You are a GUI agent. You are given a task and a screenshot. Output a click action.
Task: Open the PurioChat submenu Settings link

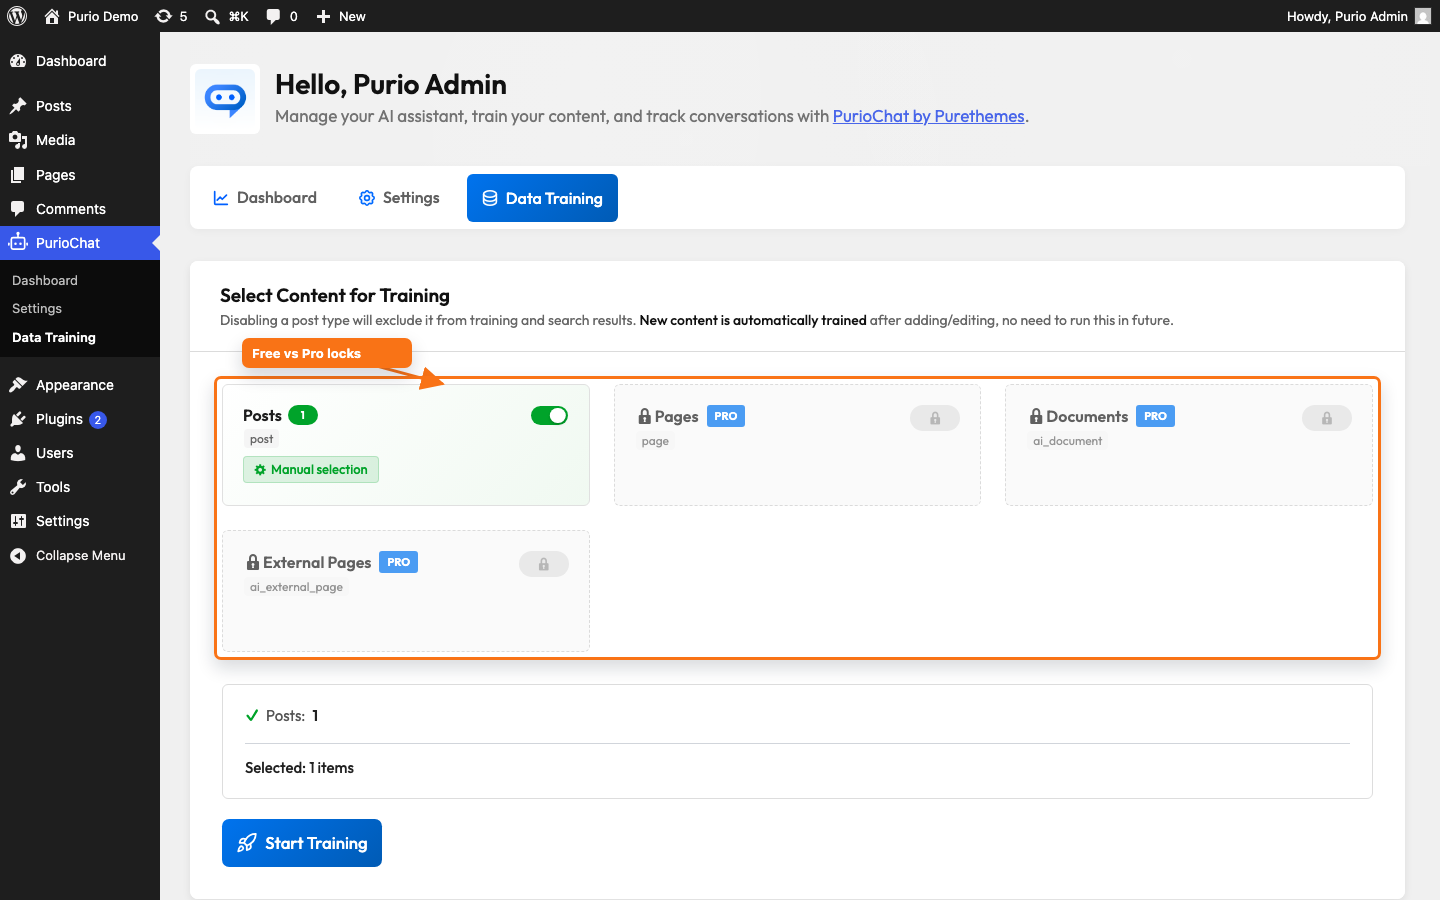(x=37, y=309)
